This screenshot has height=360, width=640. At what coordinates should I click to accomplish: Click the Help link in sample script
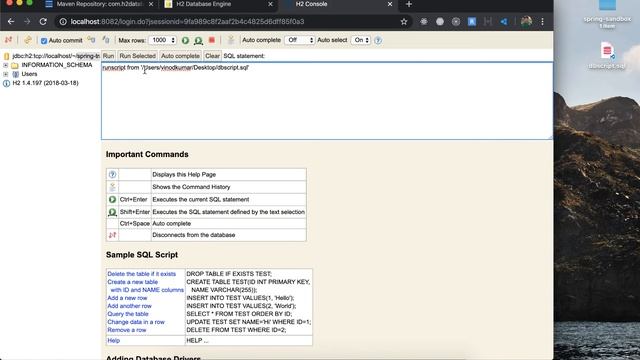coord(113,340)
